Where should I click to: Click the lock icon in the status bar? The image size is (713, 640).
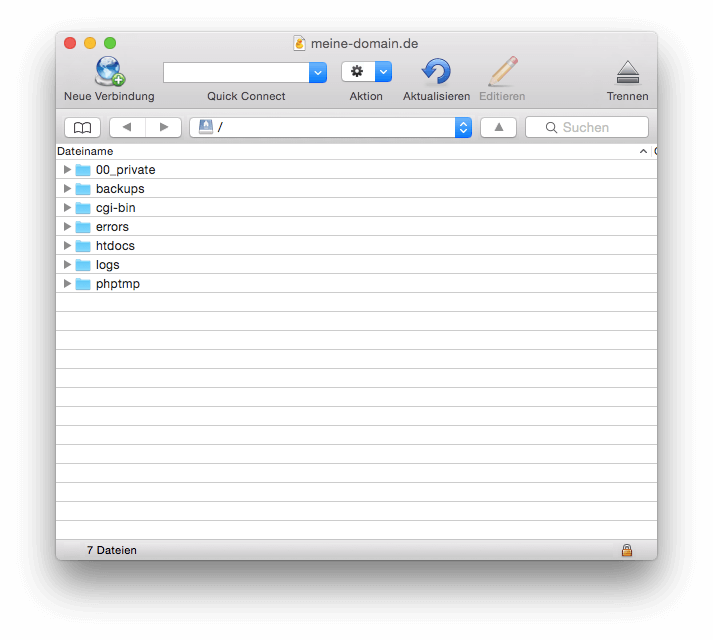tap(627, 550)
